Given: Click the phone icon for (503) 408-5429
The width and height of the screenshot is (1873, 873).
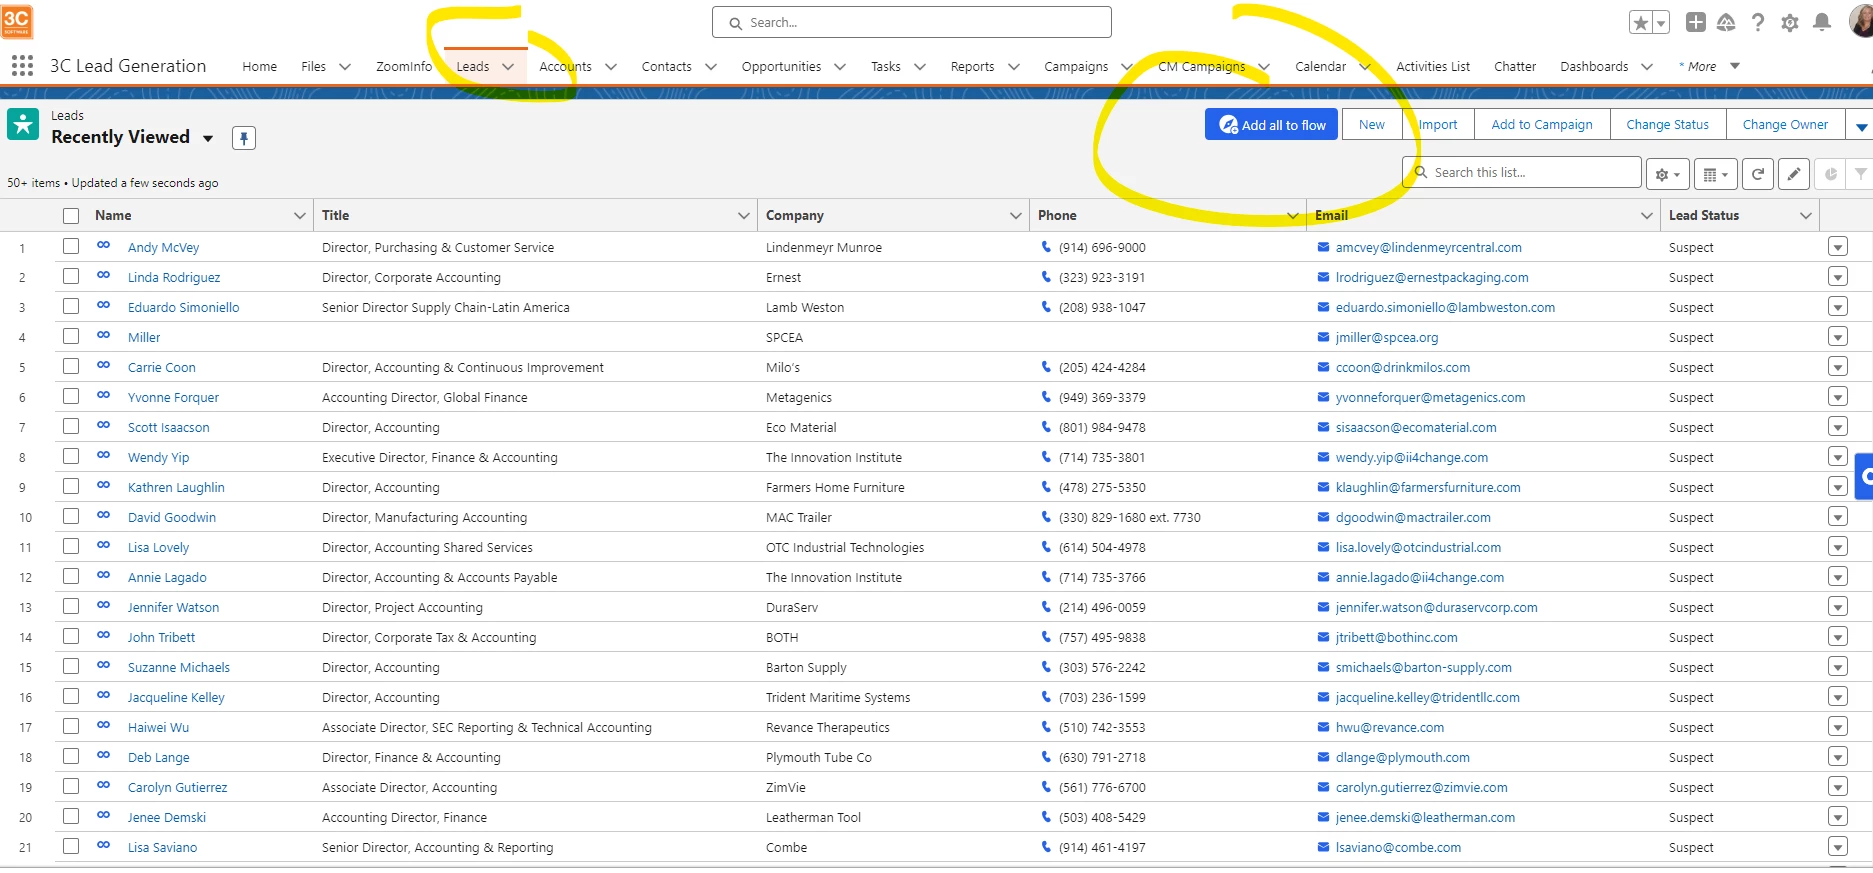Looking at the screenshot, I should (x=1046, y=817).
